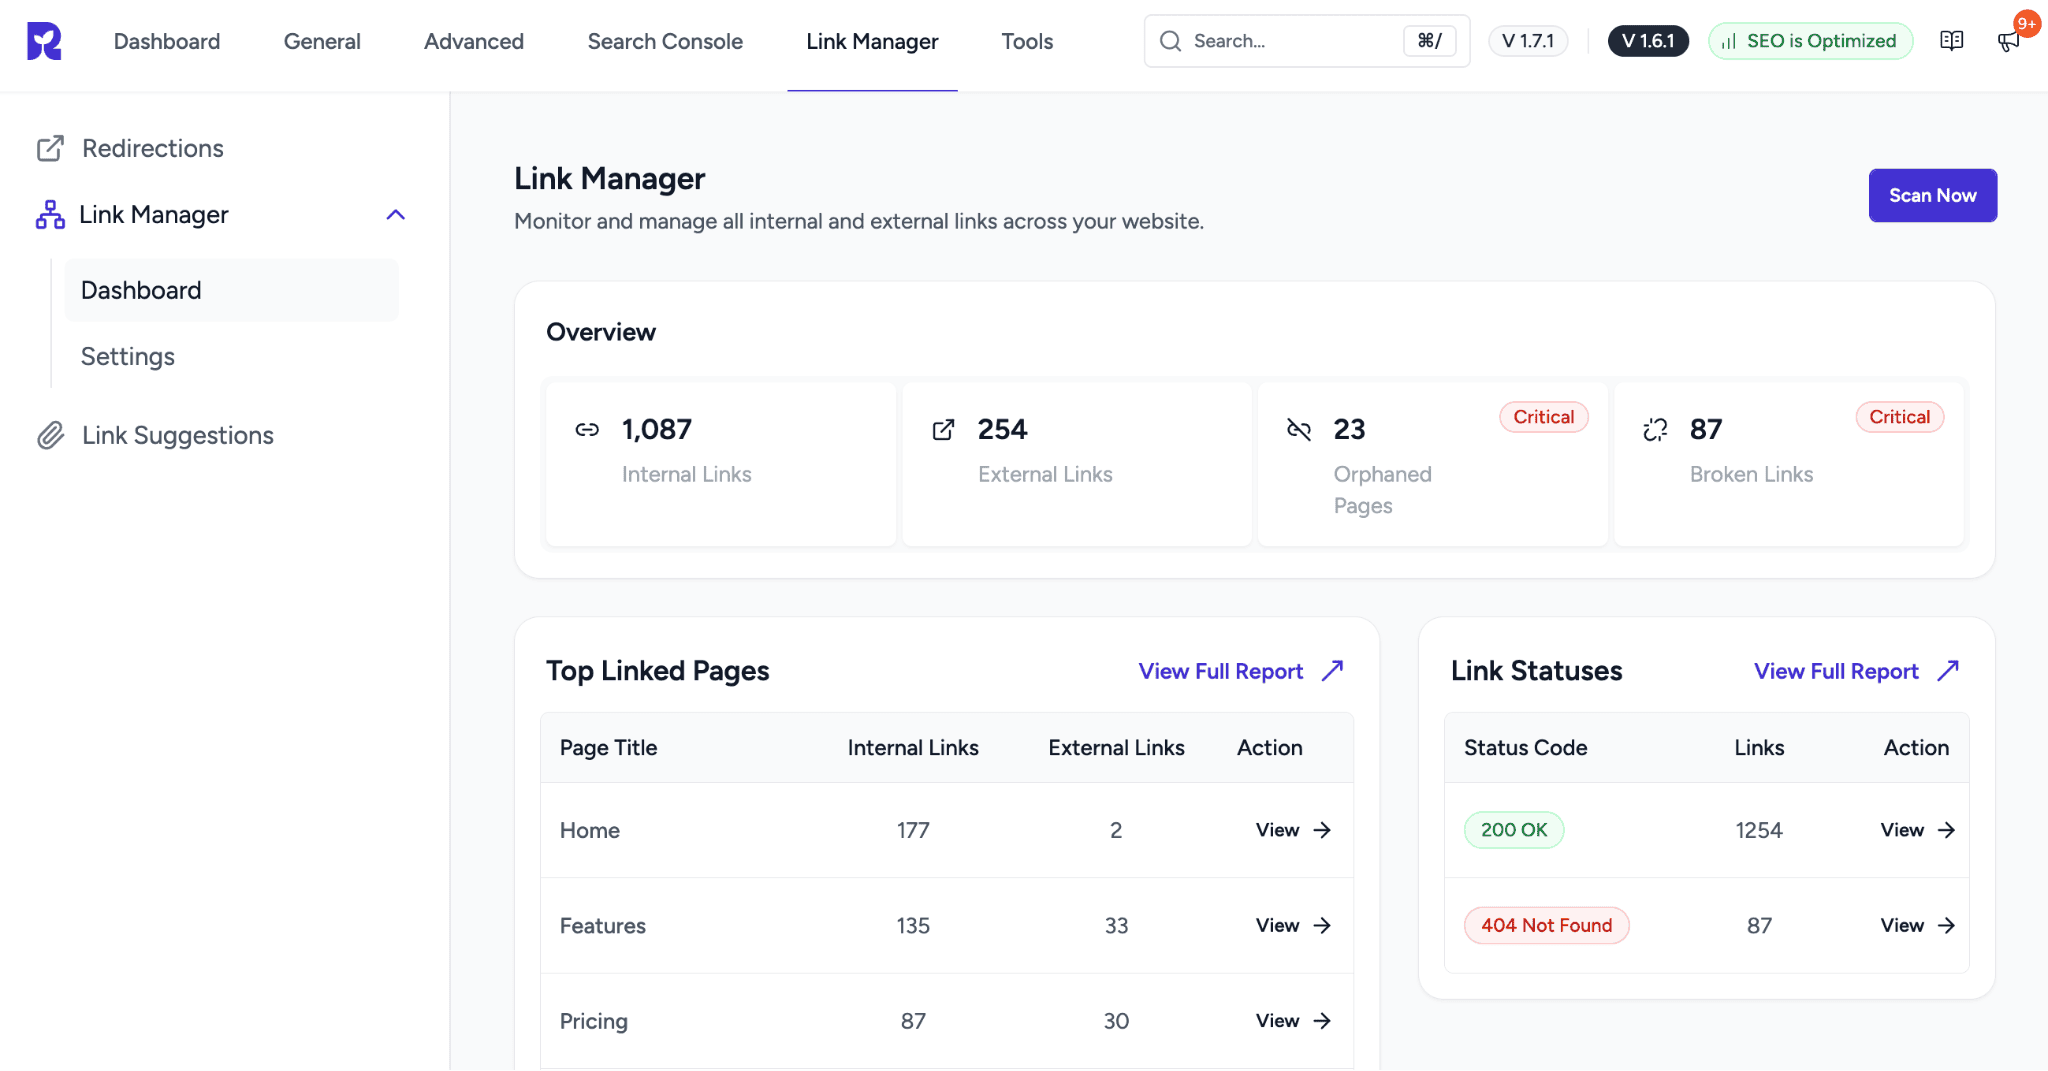This screenshot has width=2048, height=1071.
Task: Click the arrow icon in the Pricing row
Action: 1322,1020
